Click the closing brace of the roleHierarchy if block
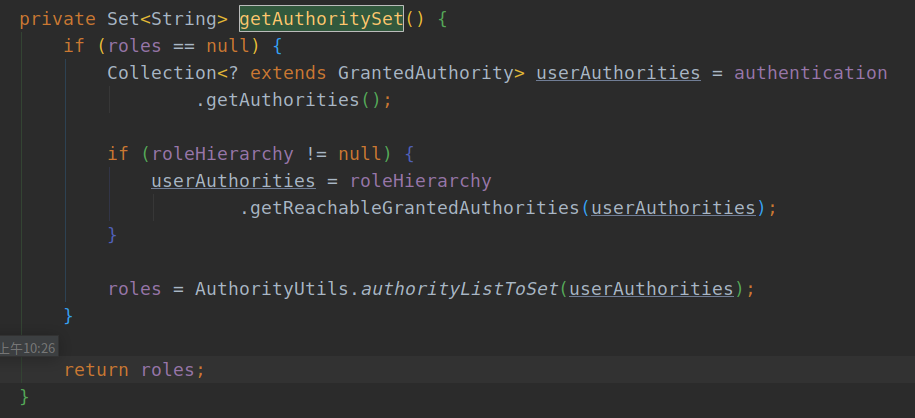Viewport: 915px width, 418px height. pyautogui.click(x=113, y=235)
